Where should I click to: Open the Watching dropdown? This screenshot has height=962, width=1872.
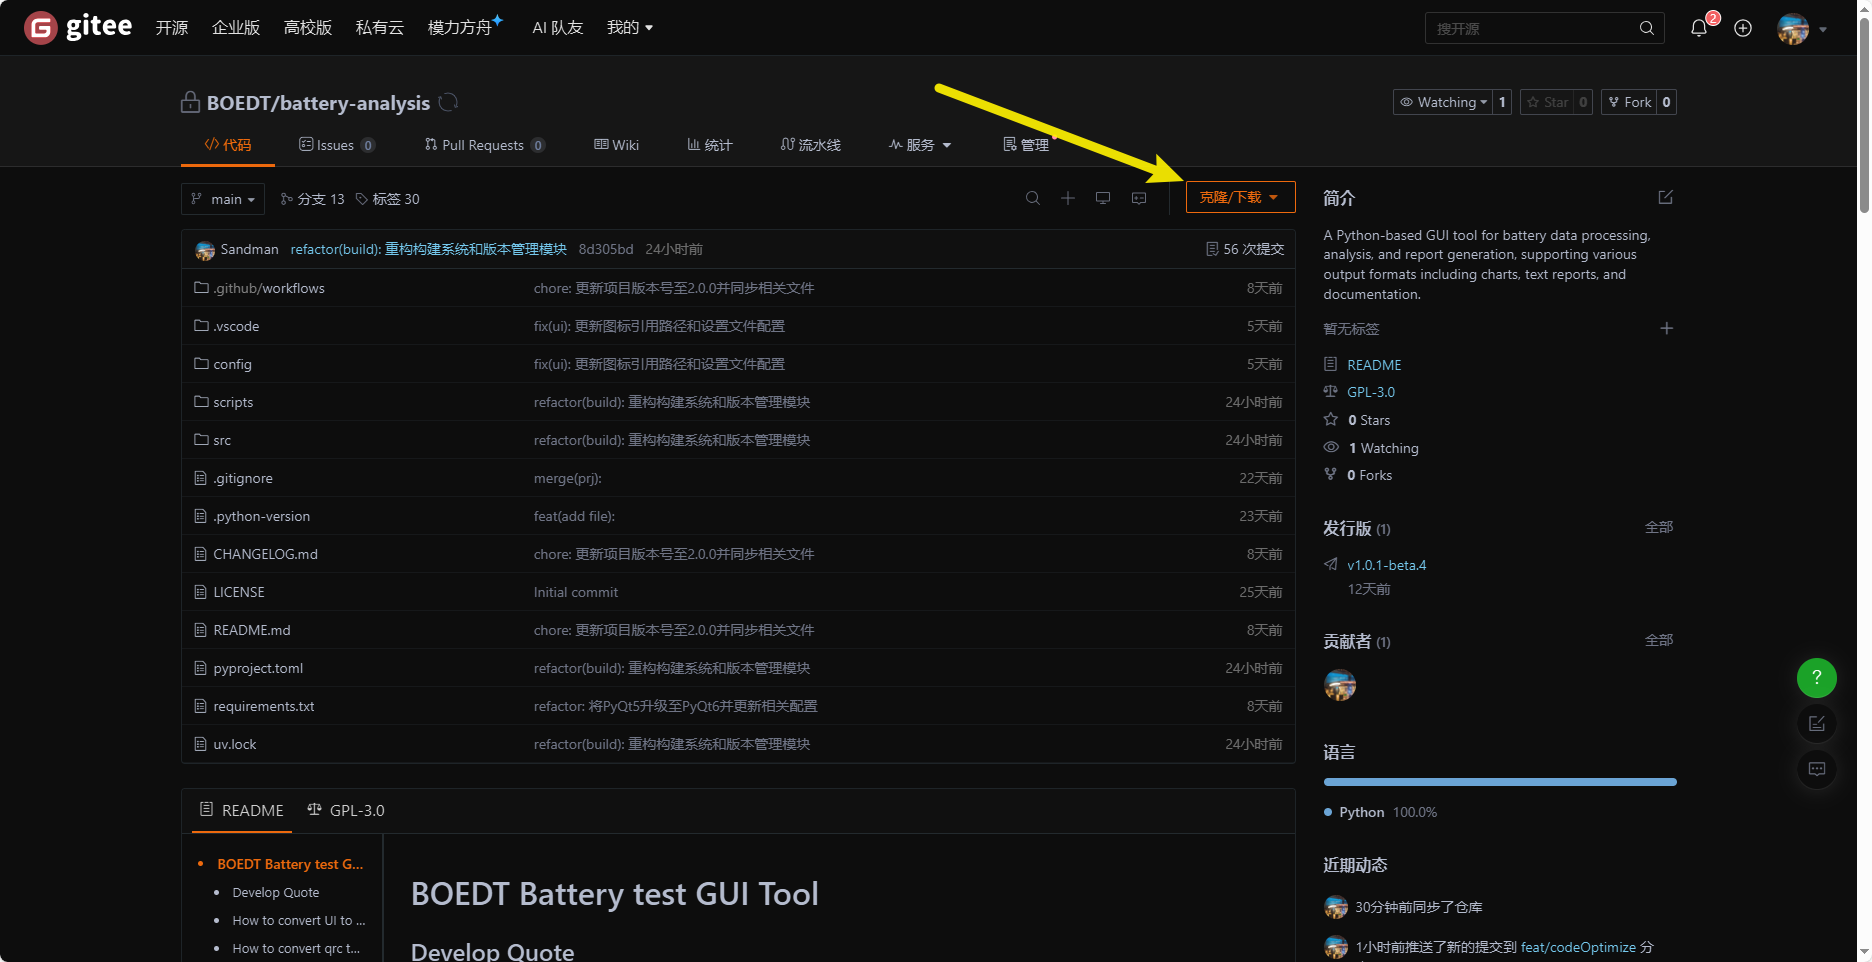[x=1443, y=102]
